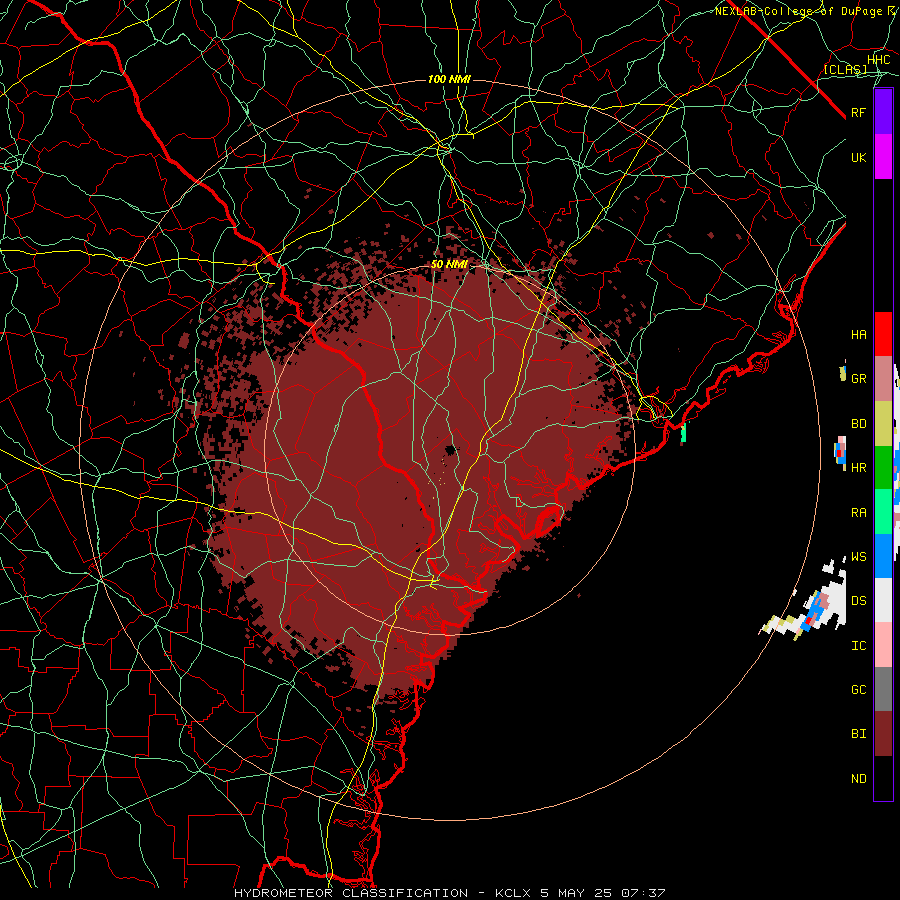Click the DS legend label
900x900 pixels.
point(859,601)
